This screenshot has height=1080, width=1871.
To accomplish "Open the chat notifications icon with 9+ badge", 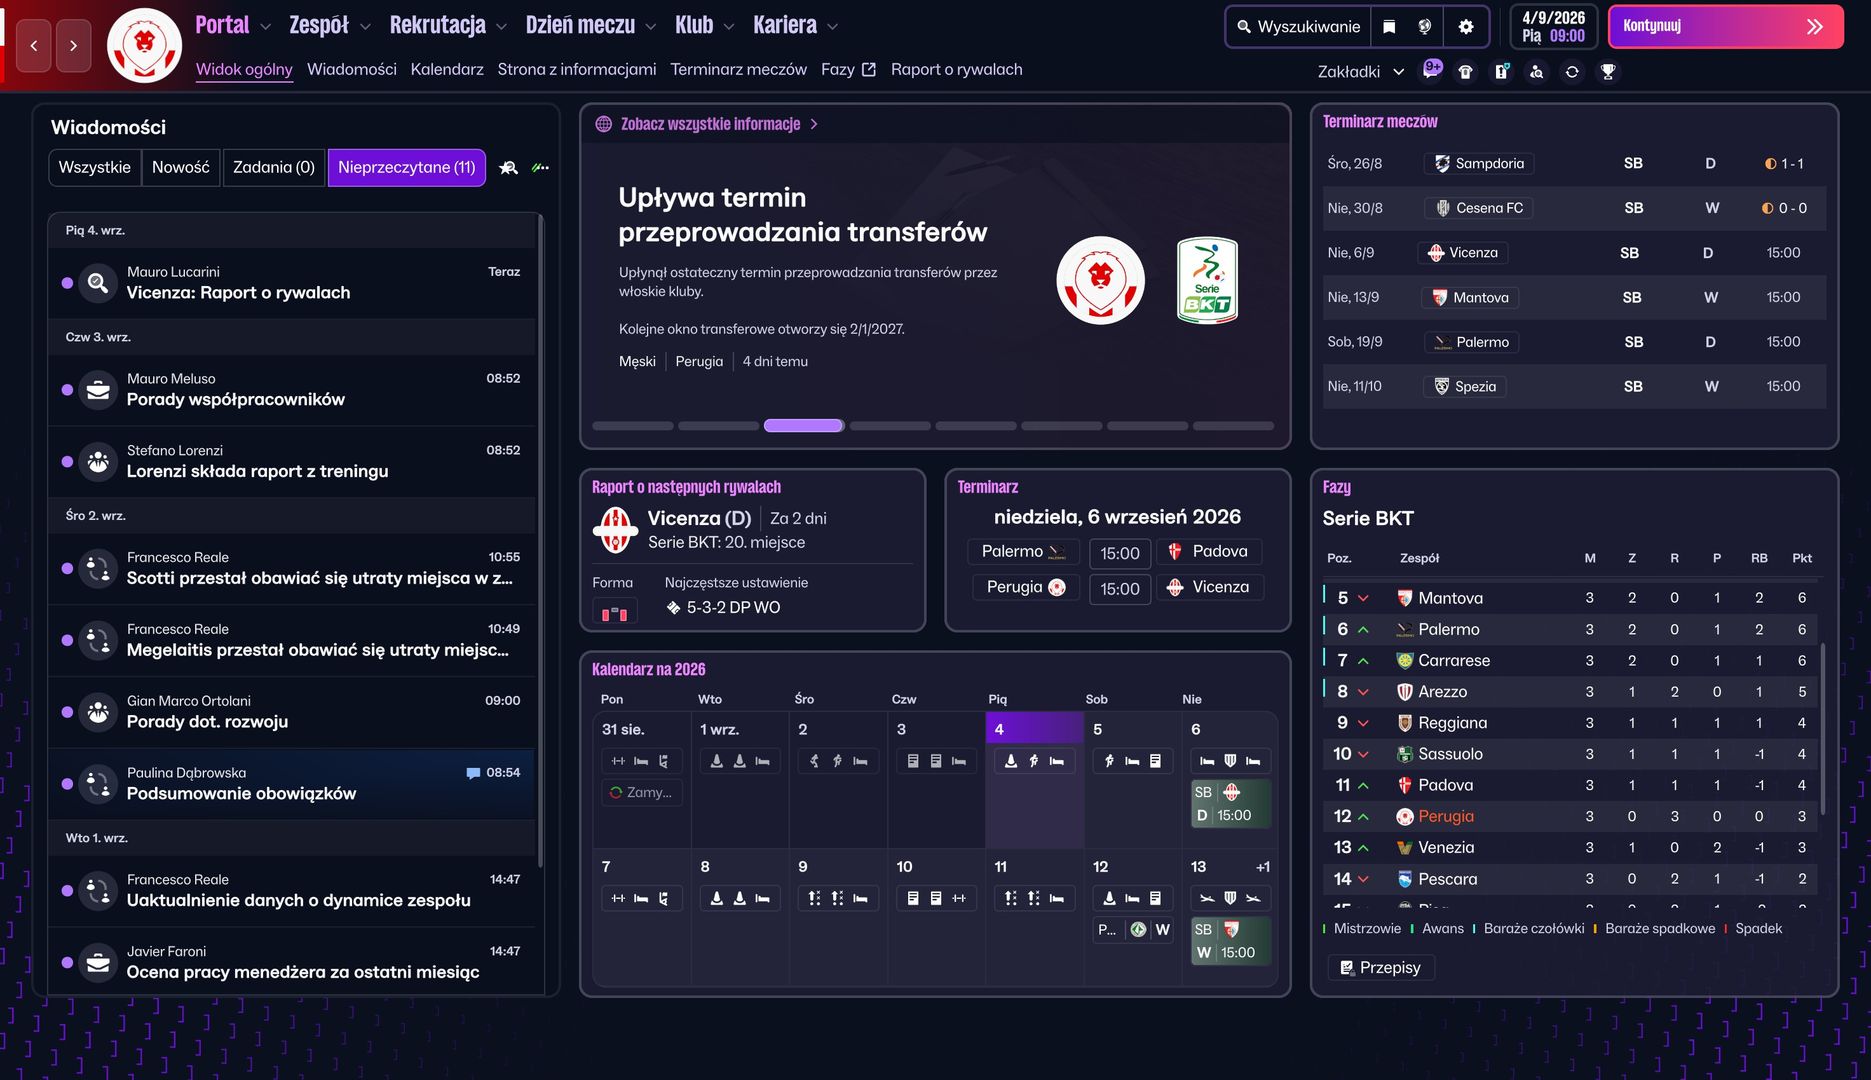I will click(1432, 70).
